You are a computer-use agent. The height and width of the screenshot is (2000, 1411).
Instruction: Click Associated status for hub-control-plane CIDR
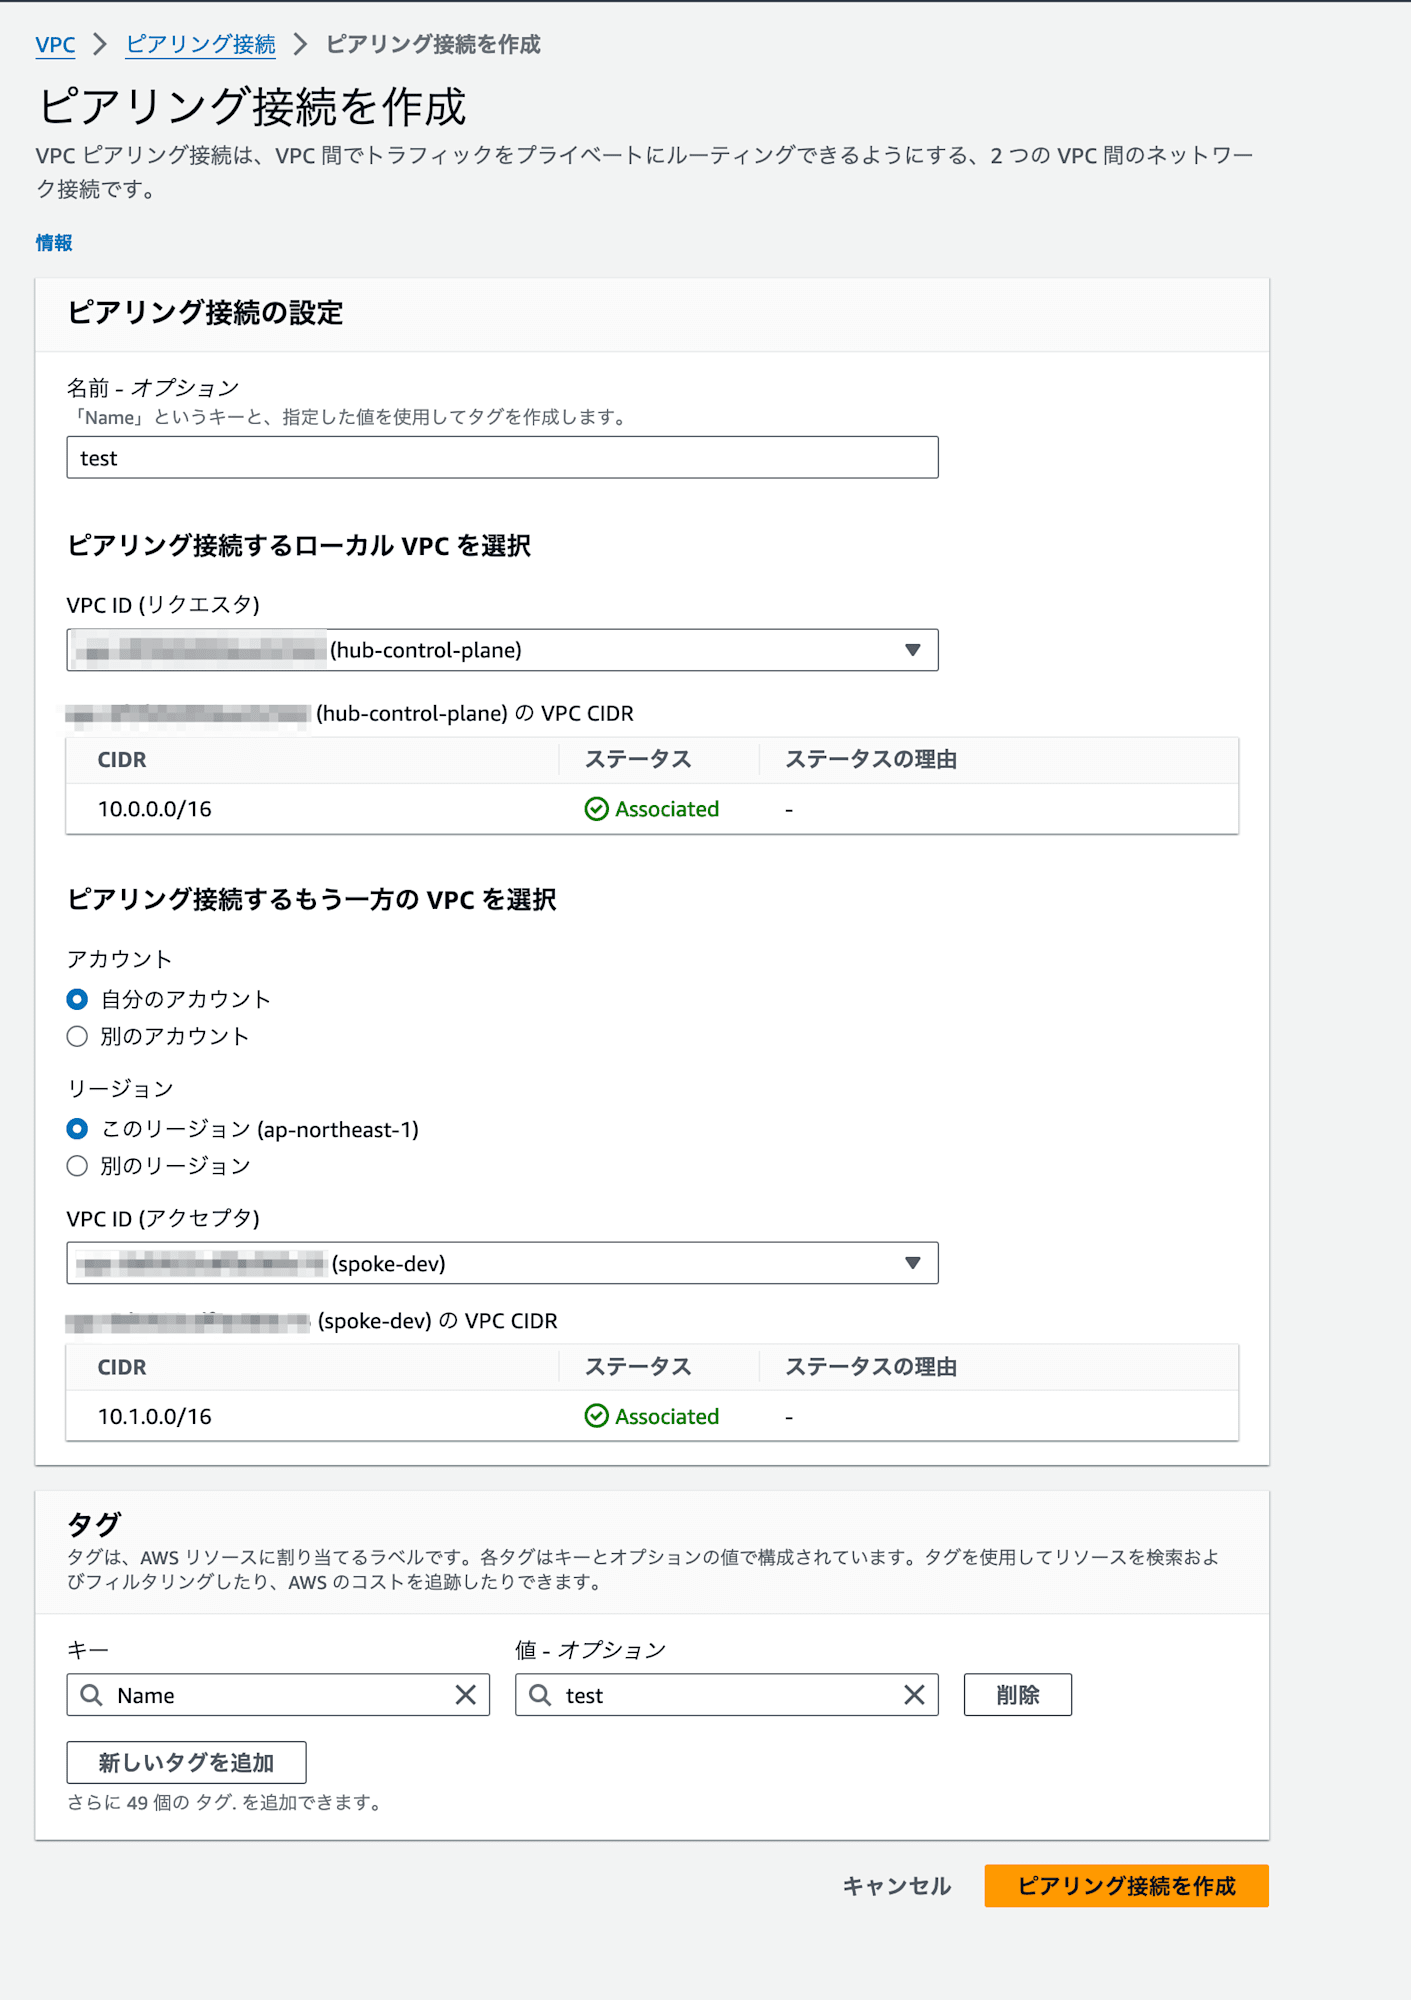coord(652,809)
